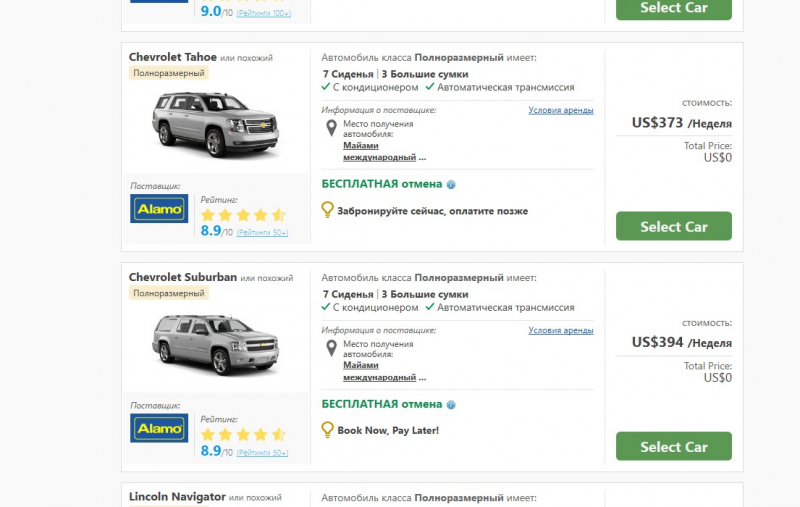Open the Suburban's Miami International pickup location link
Screen dimensions: 800x507
tap(380, 371)
